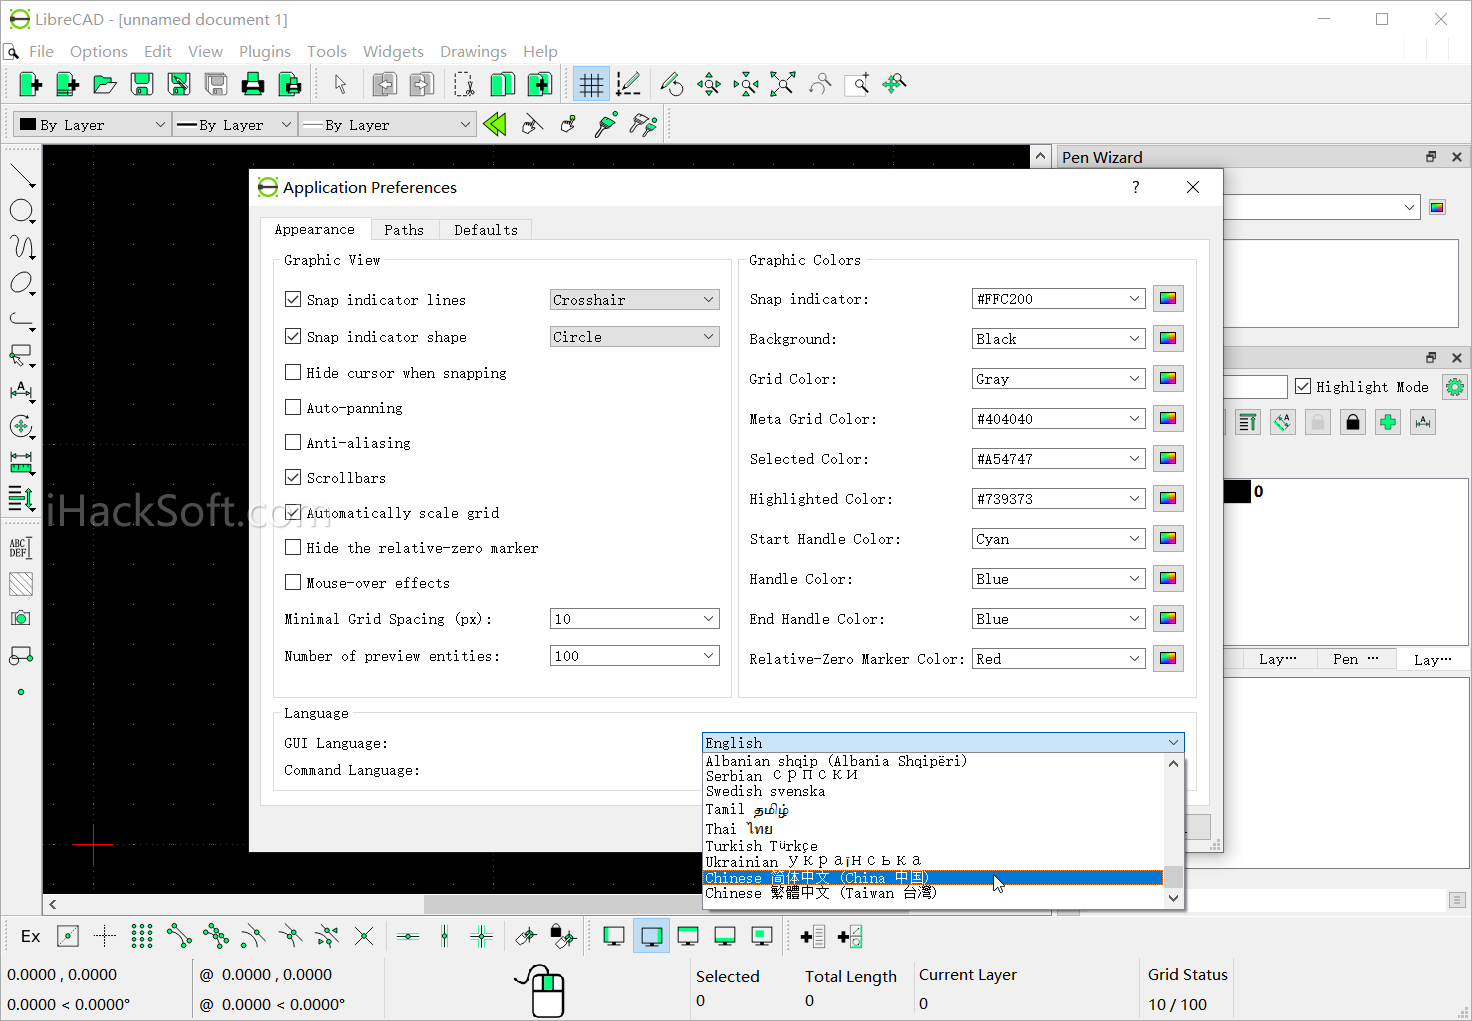1472x1021 pixels.
Task: Collapse the GUI Language English dropdown
Action: pyautogui.click(x=943, y=742)
